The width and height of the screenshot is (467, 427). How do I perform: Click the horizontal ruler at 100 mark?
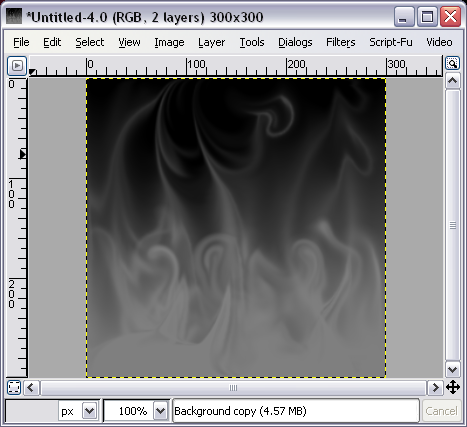[196, 64]
